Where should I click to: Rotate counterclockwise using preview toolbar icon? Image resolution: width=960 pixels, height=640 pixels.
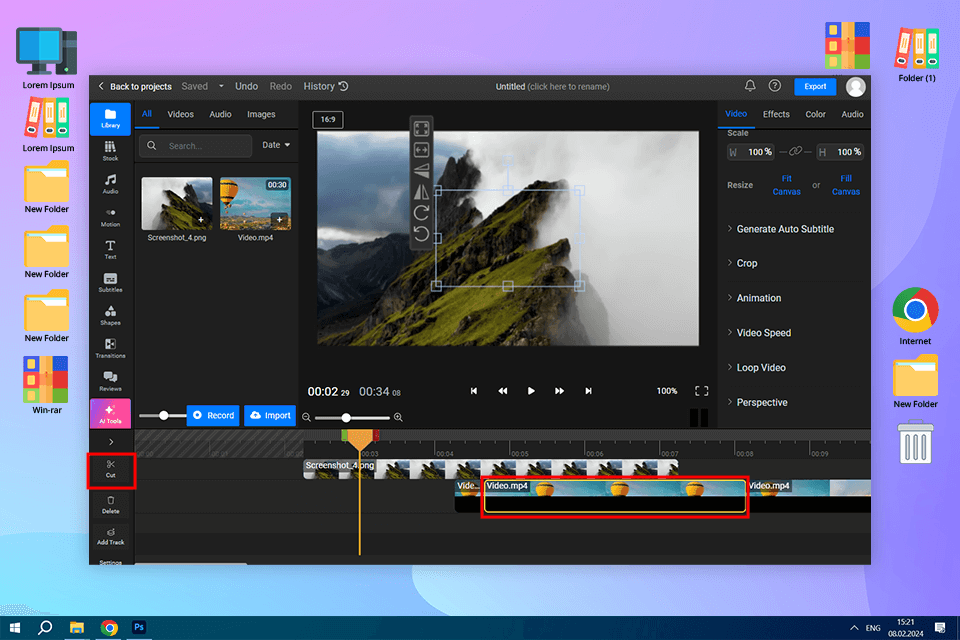421,233
